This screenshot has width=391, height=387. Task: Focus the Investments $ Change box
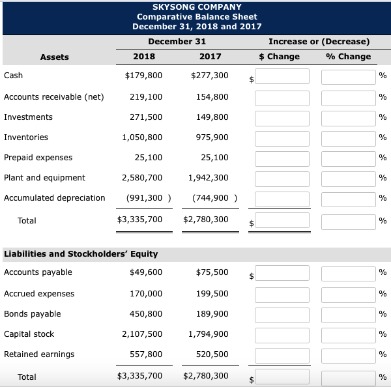coord(282,118)
